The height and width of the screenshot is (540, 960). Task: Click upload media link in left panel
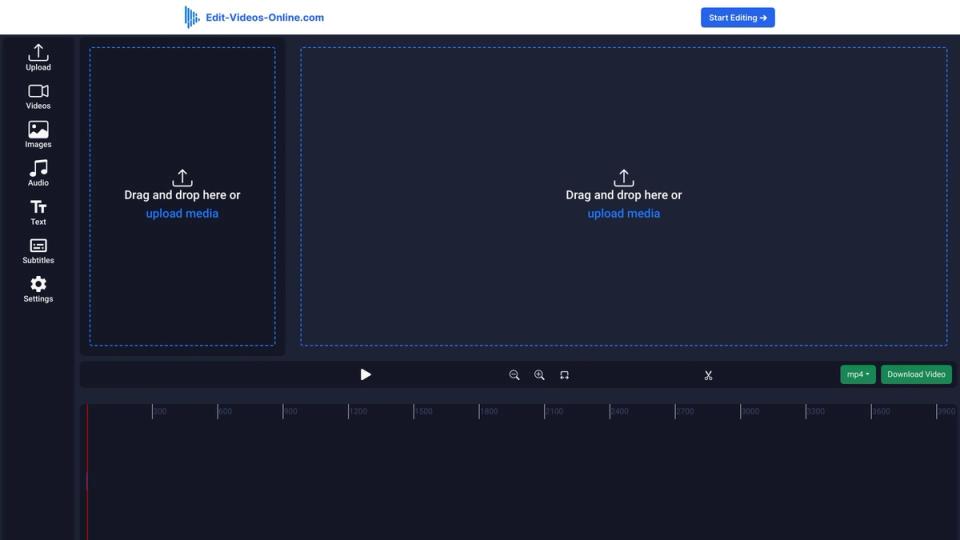182,213
